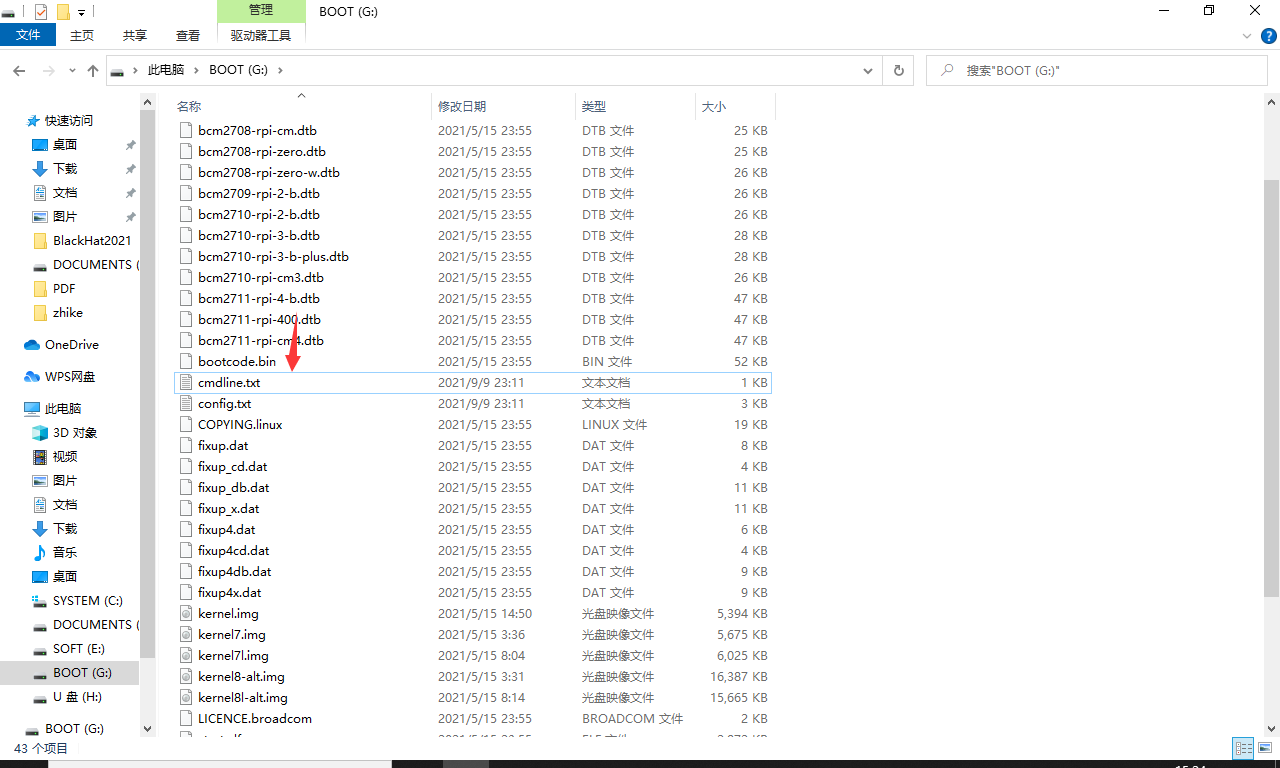Open 快速访问 in navigation pane
This screenshot has height=768, width=1280.
69,121
